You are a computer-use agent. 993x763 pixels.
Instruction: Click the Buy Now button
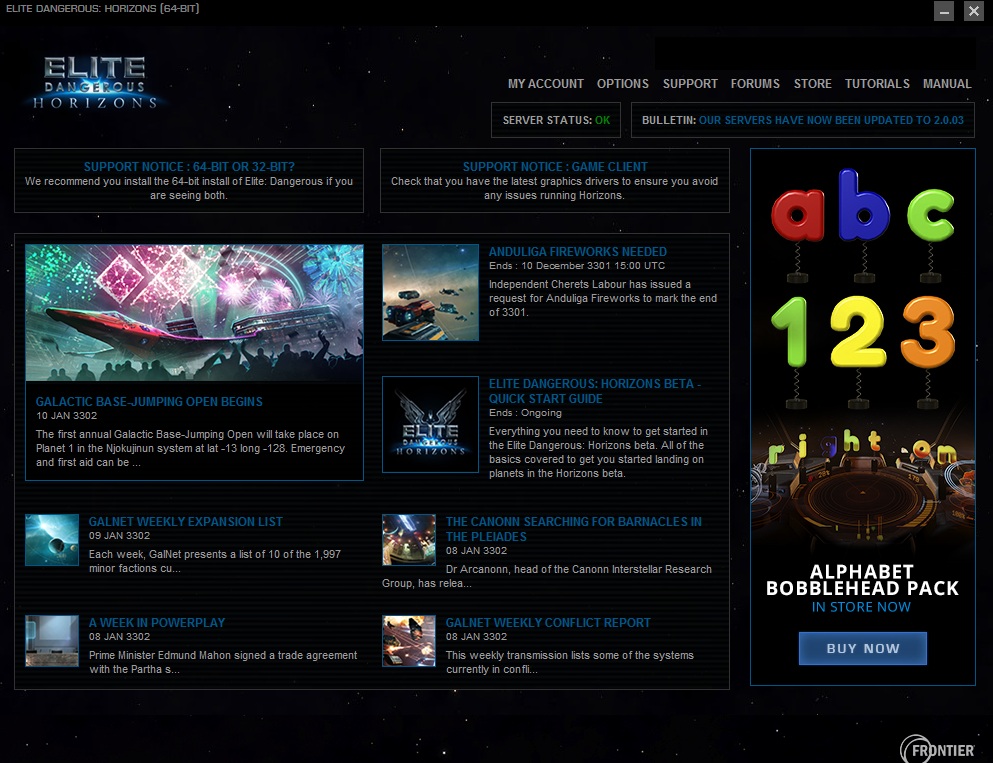863,648
